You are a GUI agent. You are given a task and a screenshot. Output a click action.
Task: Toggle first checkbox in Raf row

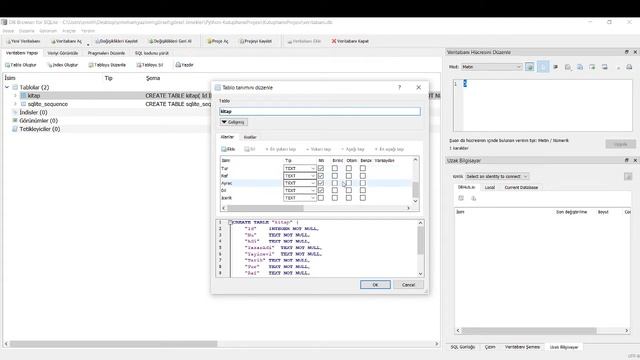point(321,176)
